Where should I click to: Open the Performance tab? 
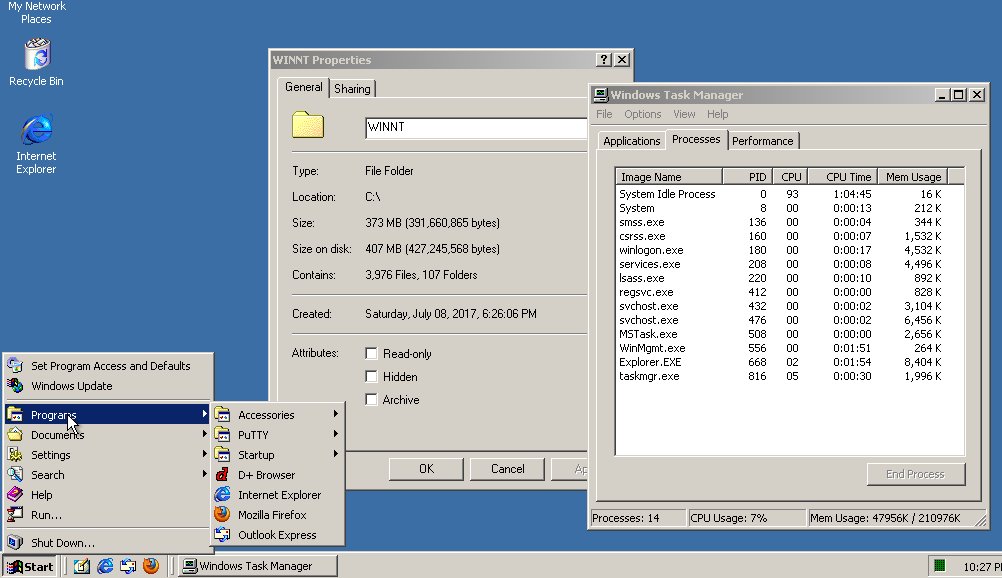click(x=762, y=141)
